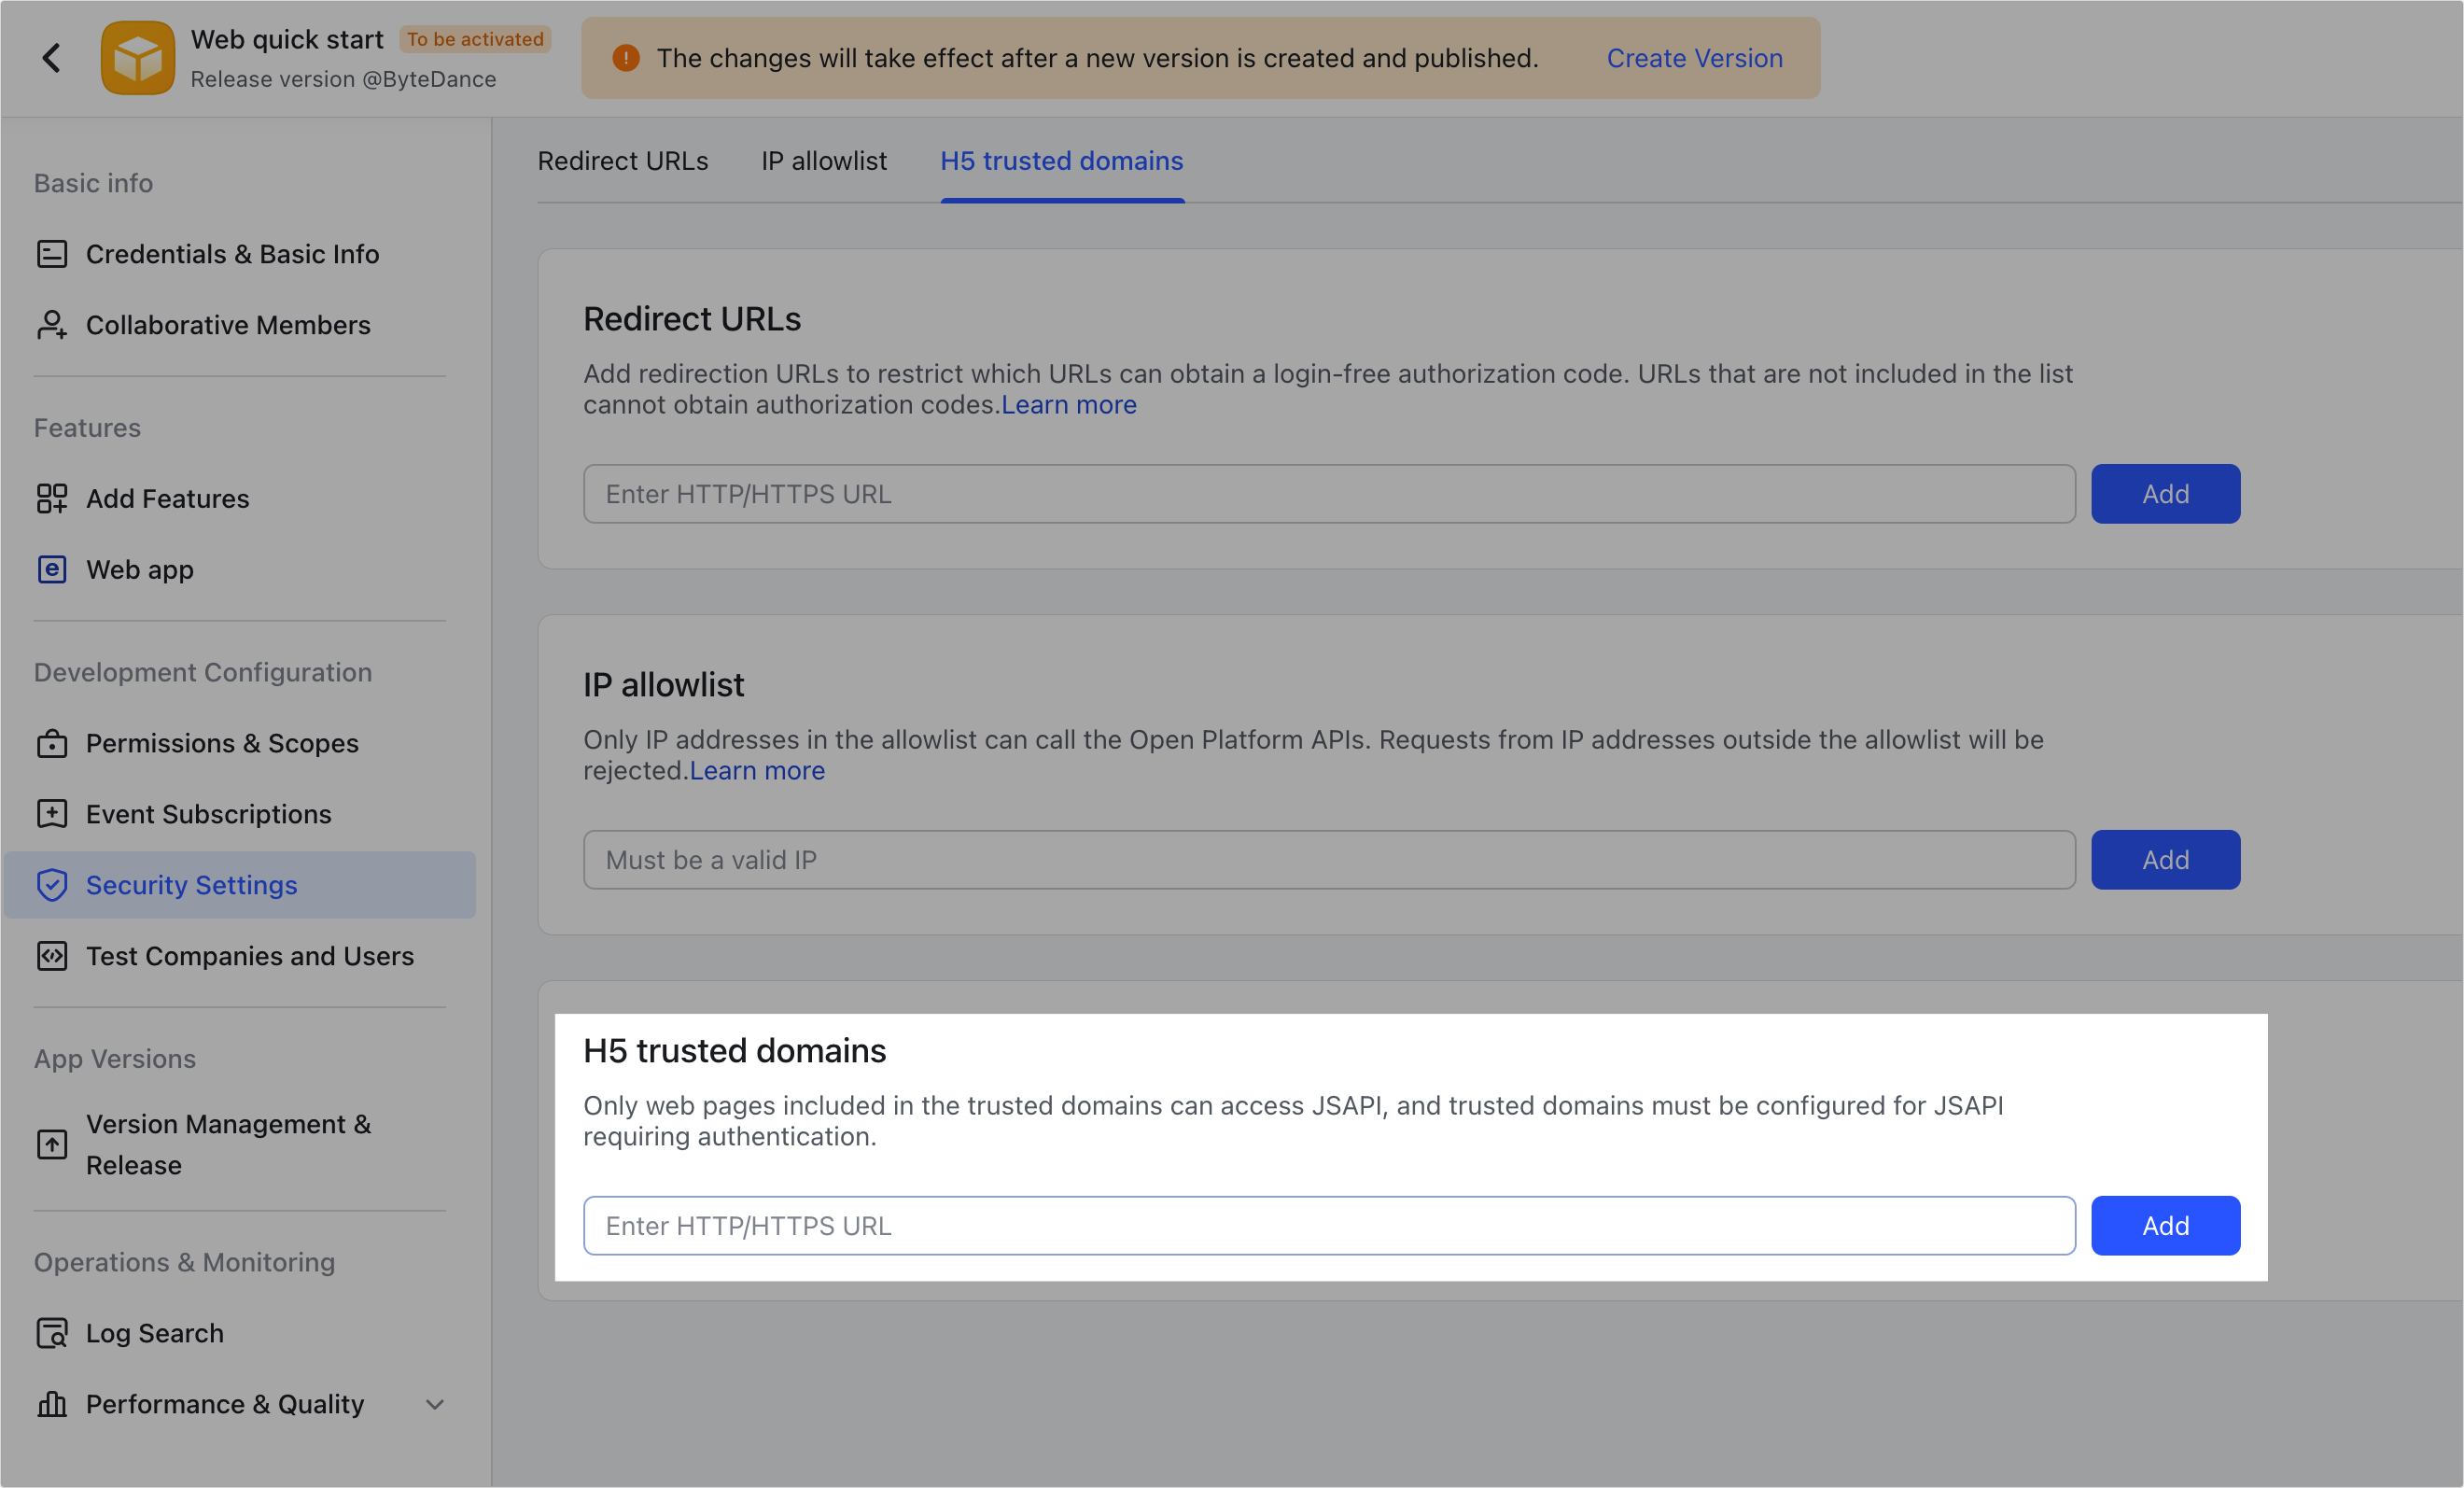Image resolution: width=2464 pixels, height=1488 pixels.
Task: Focus the H5 trusted domains URL field
Action: click(x=1328, y=1225)
